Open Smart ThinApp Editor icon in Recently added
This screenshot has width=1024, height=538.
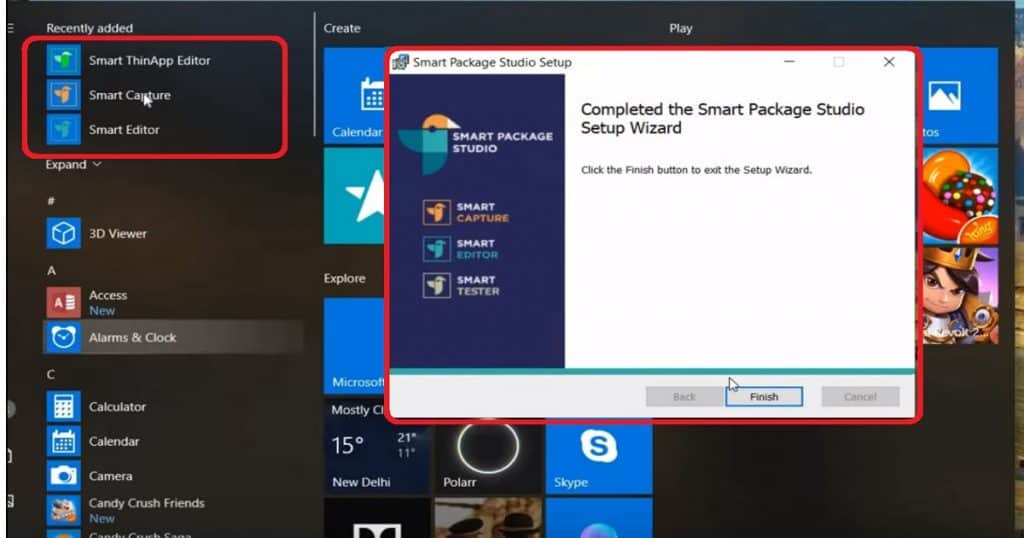63,60
